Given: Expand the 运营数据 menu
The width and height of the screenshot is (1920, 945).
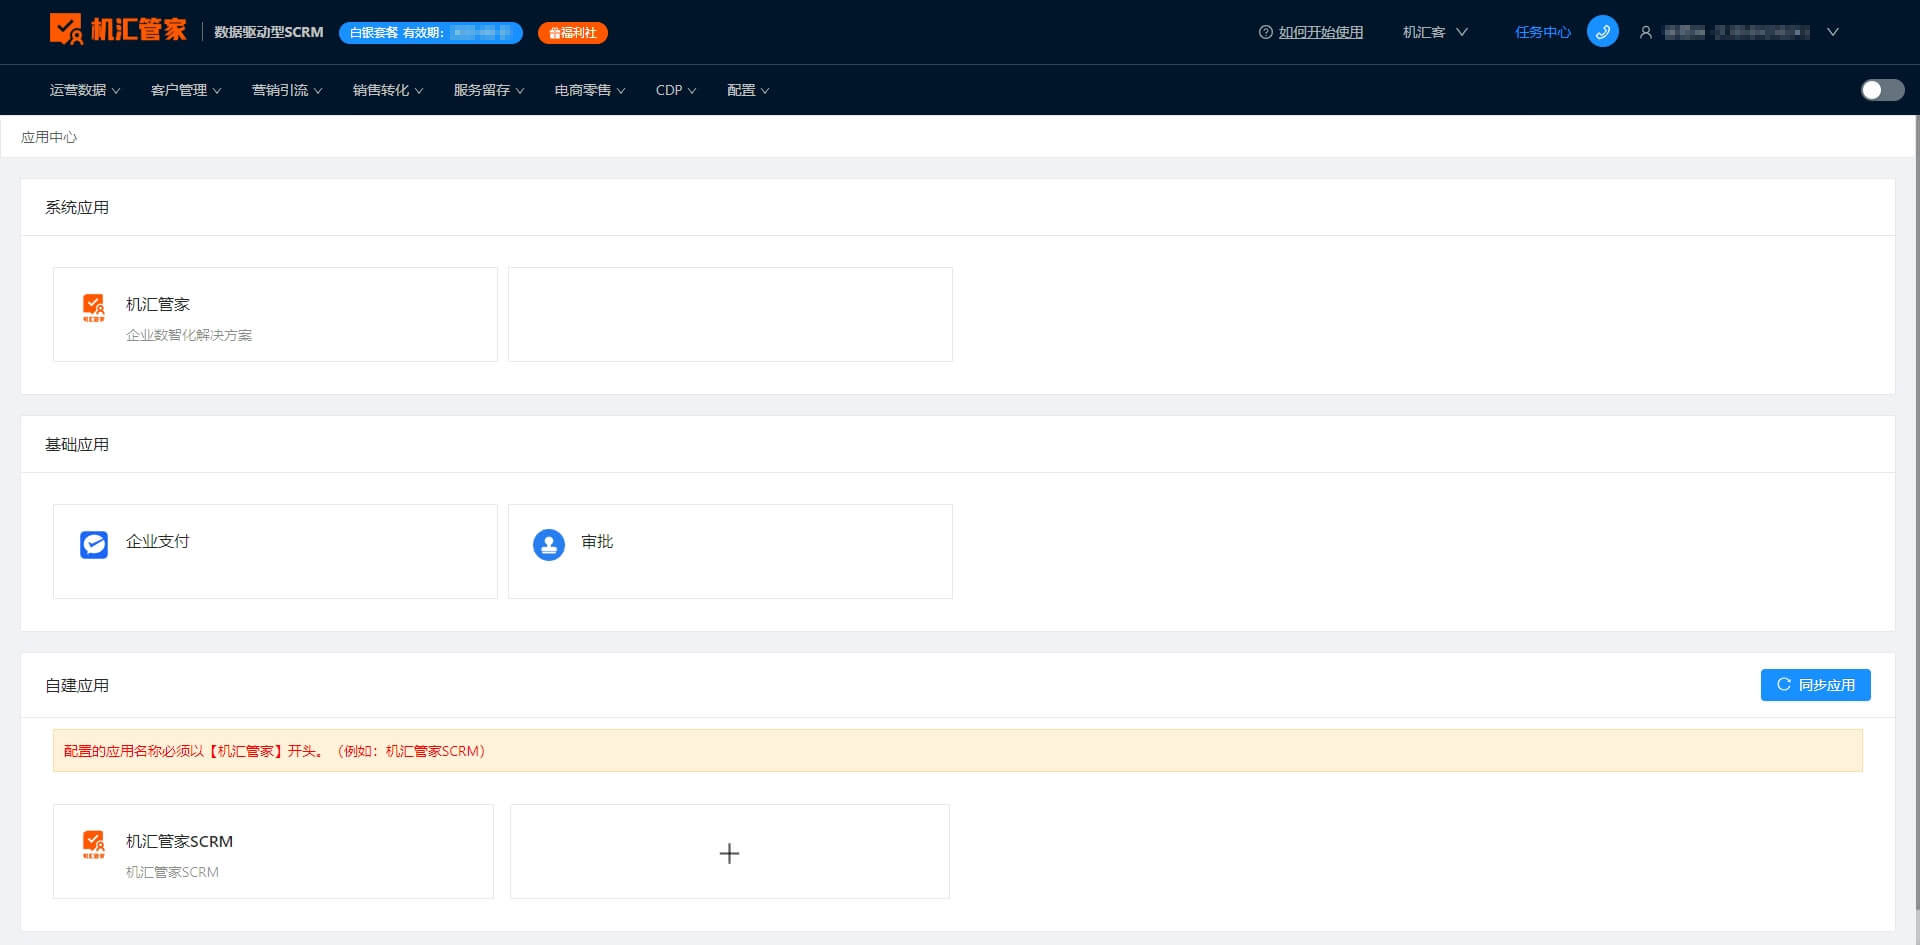Looking at the screenshot, I should [x=85, y=90].
